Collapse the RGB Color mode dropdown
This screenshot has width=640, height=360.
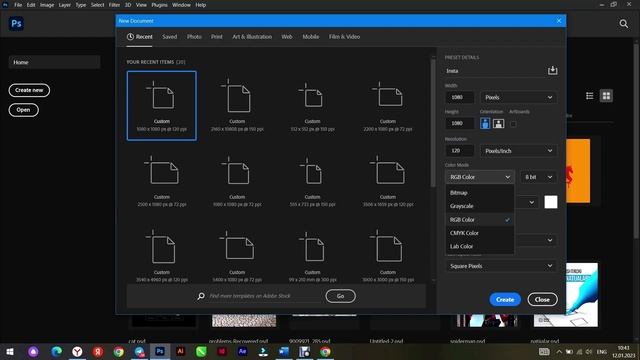point(480,177)
